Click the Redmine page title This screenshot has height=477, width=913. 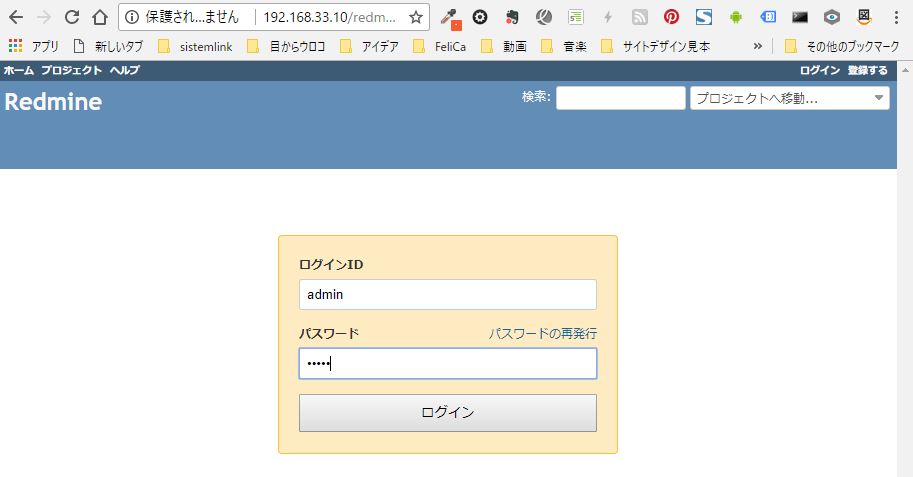pos(54,102)
